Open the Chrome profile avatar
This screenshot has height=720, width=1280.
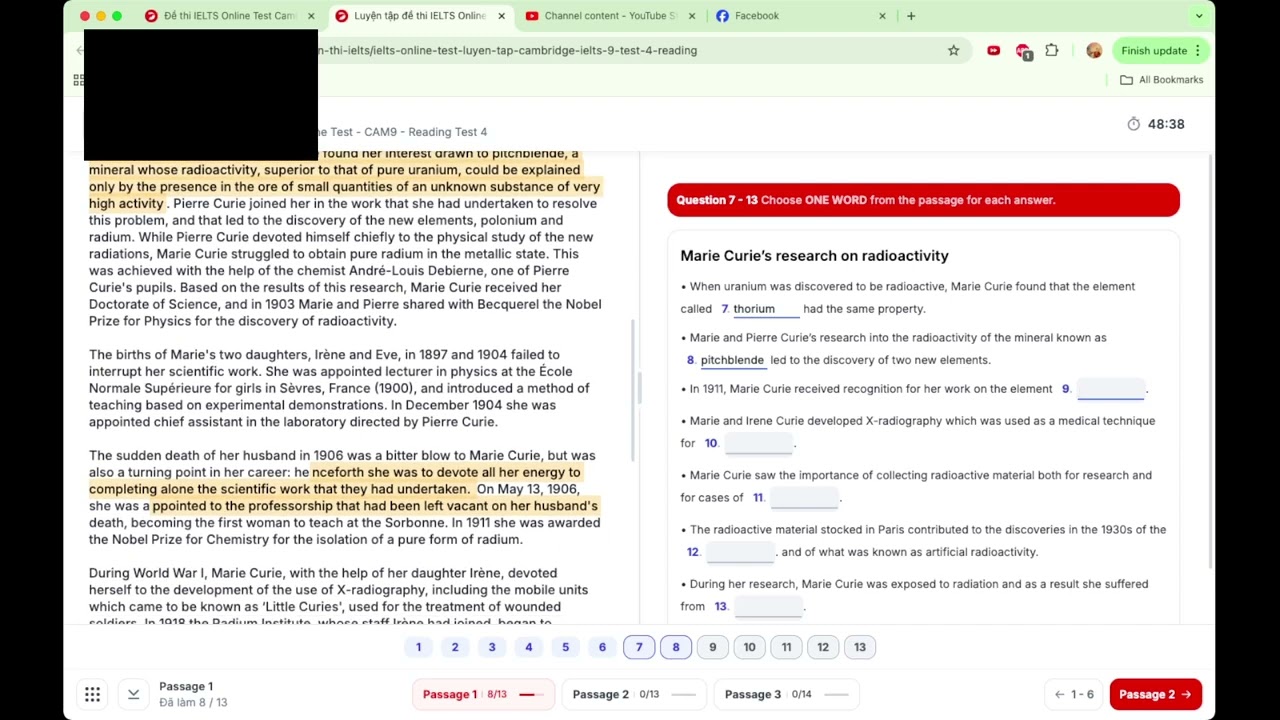coord(1094,50)
